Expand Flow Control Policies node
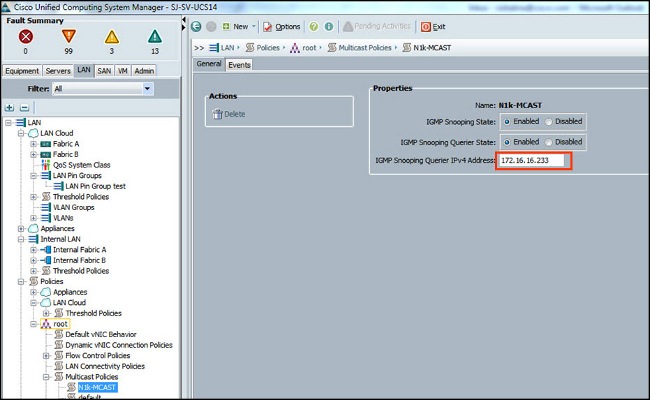 pos(46,356)
